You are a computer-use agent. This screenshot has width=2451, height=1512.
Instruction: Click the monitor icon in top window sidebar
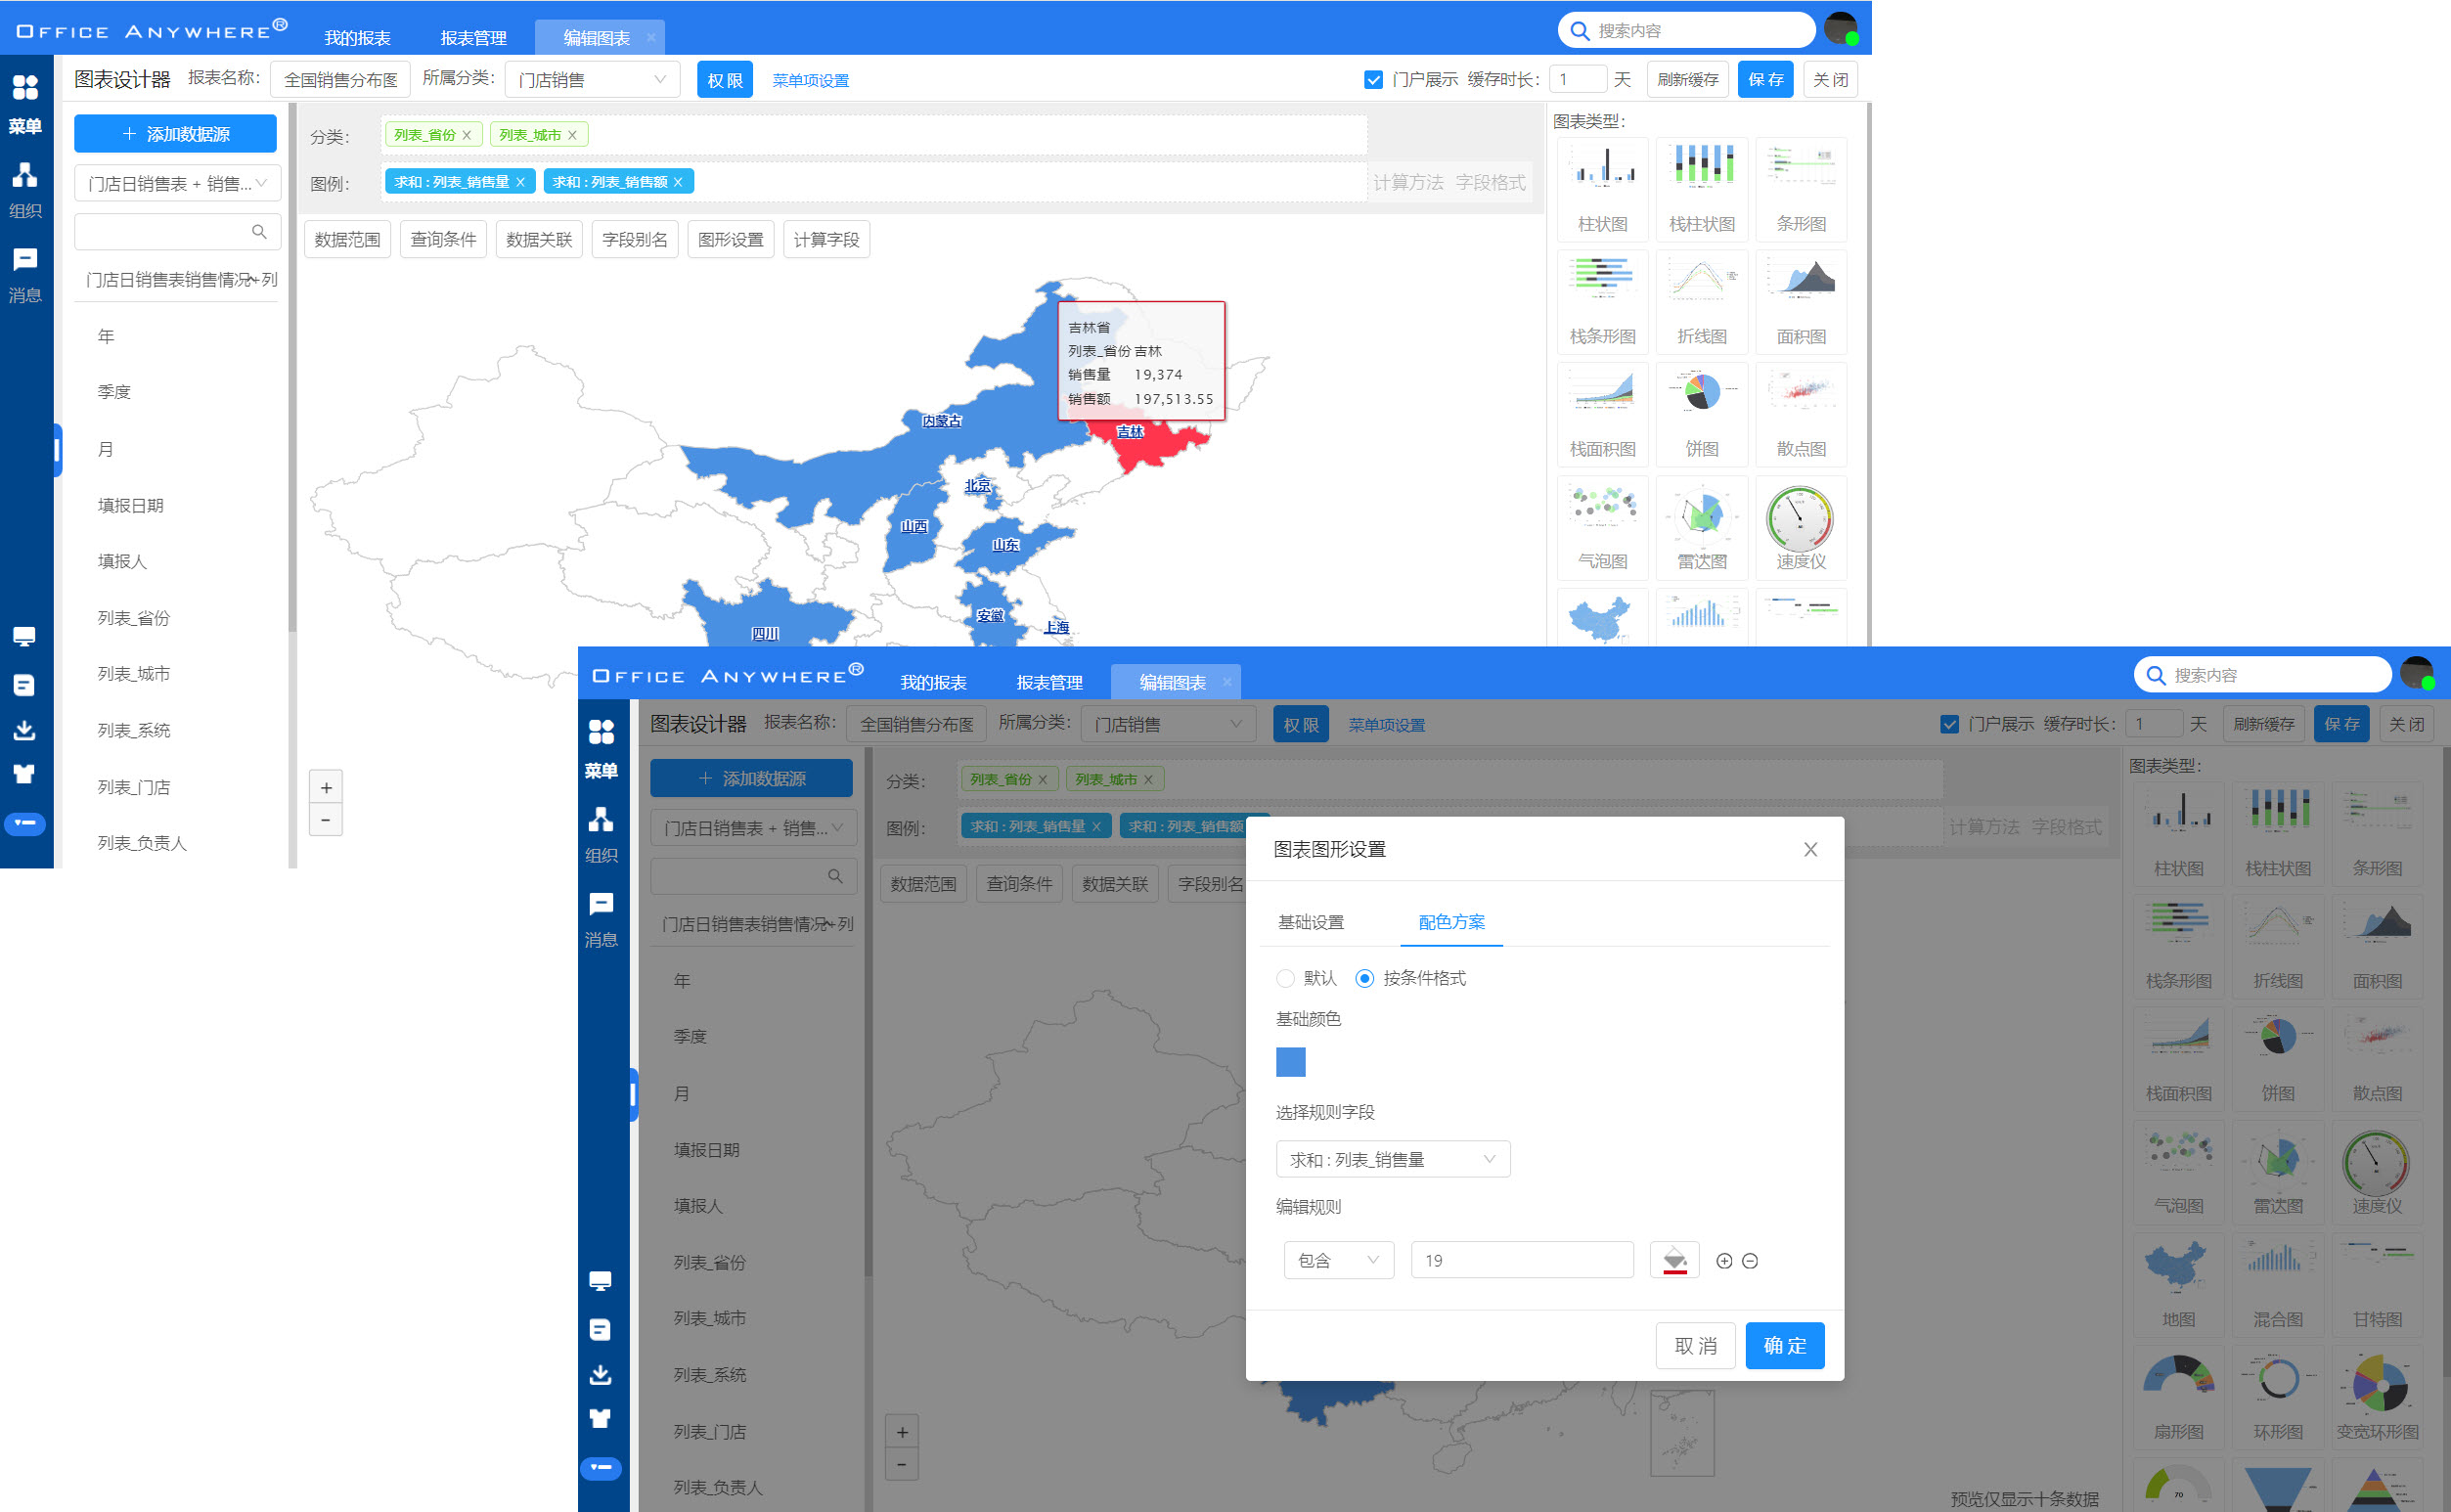coord(25,637)
